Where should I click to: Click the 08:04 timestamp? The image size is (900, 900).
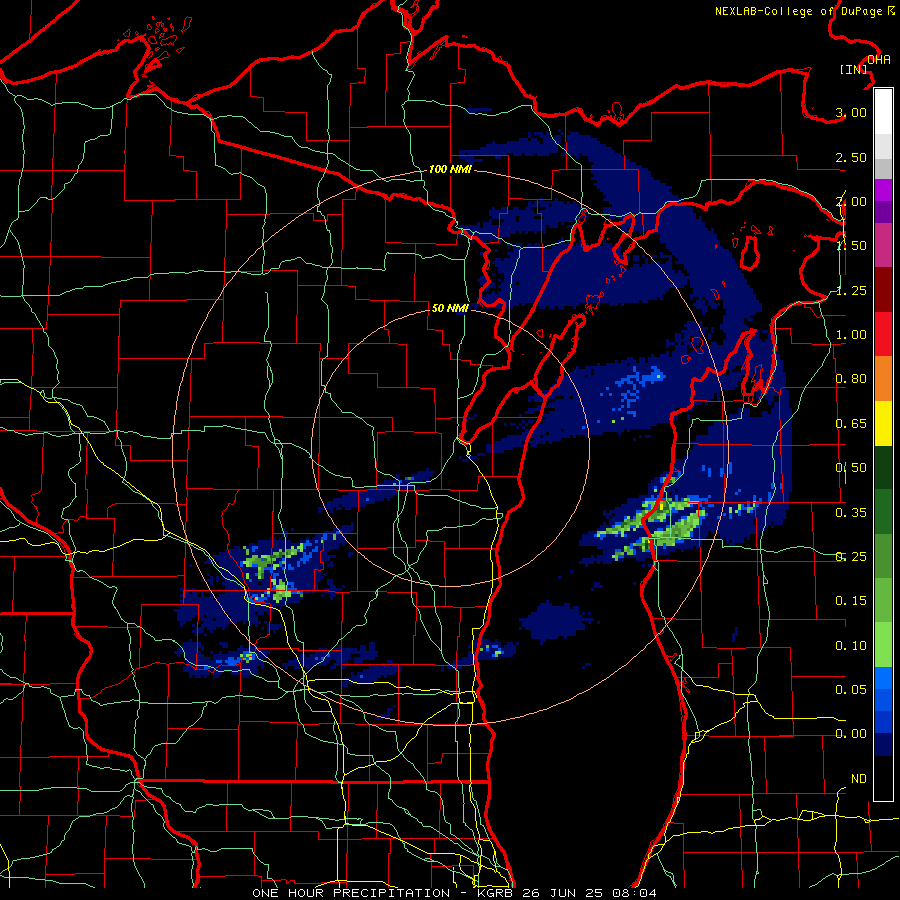tap(634, 893)
